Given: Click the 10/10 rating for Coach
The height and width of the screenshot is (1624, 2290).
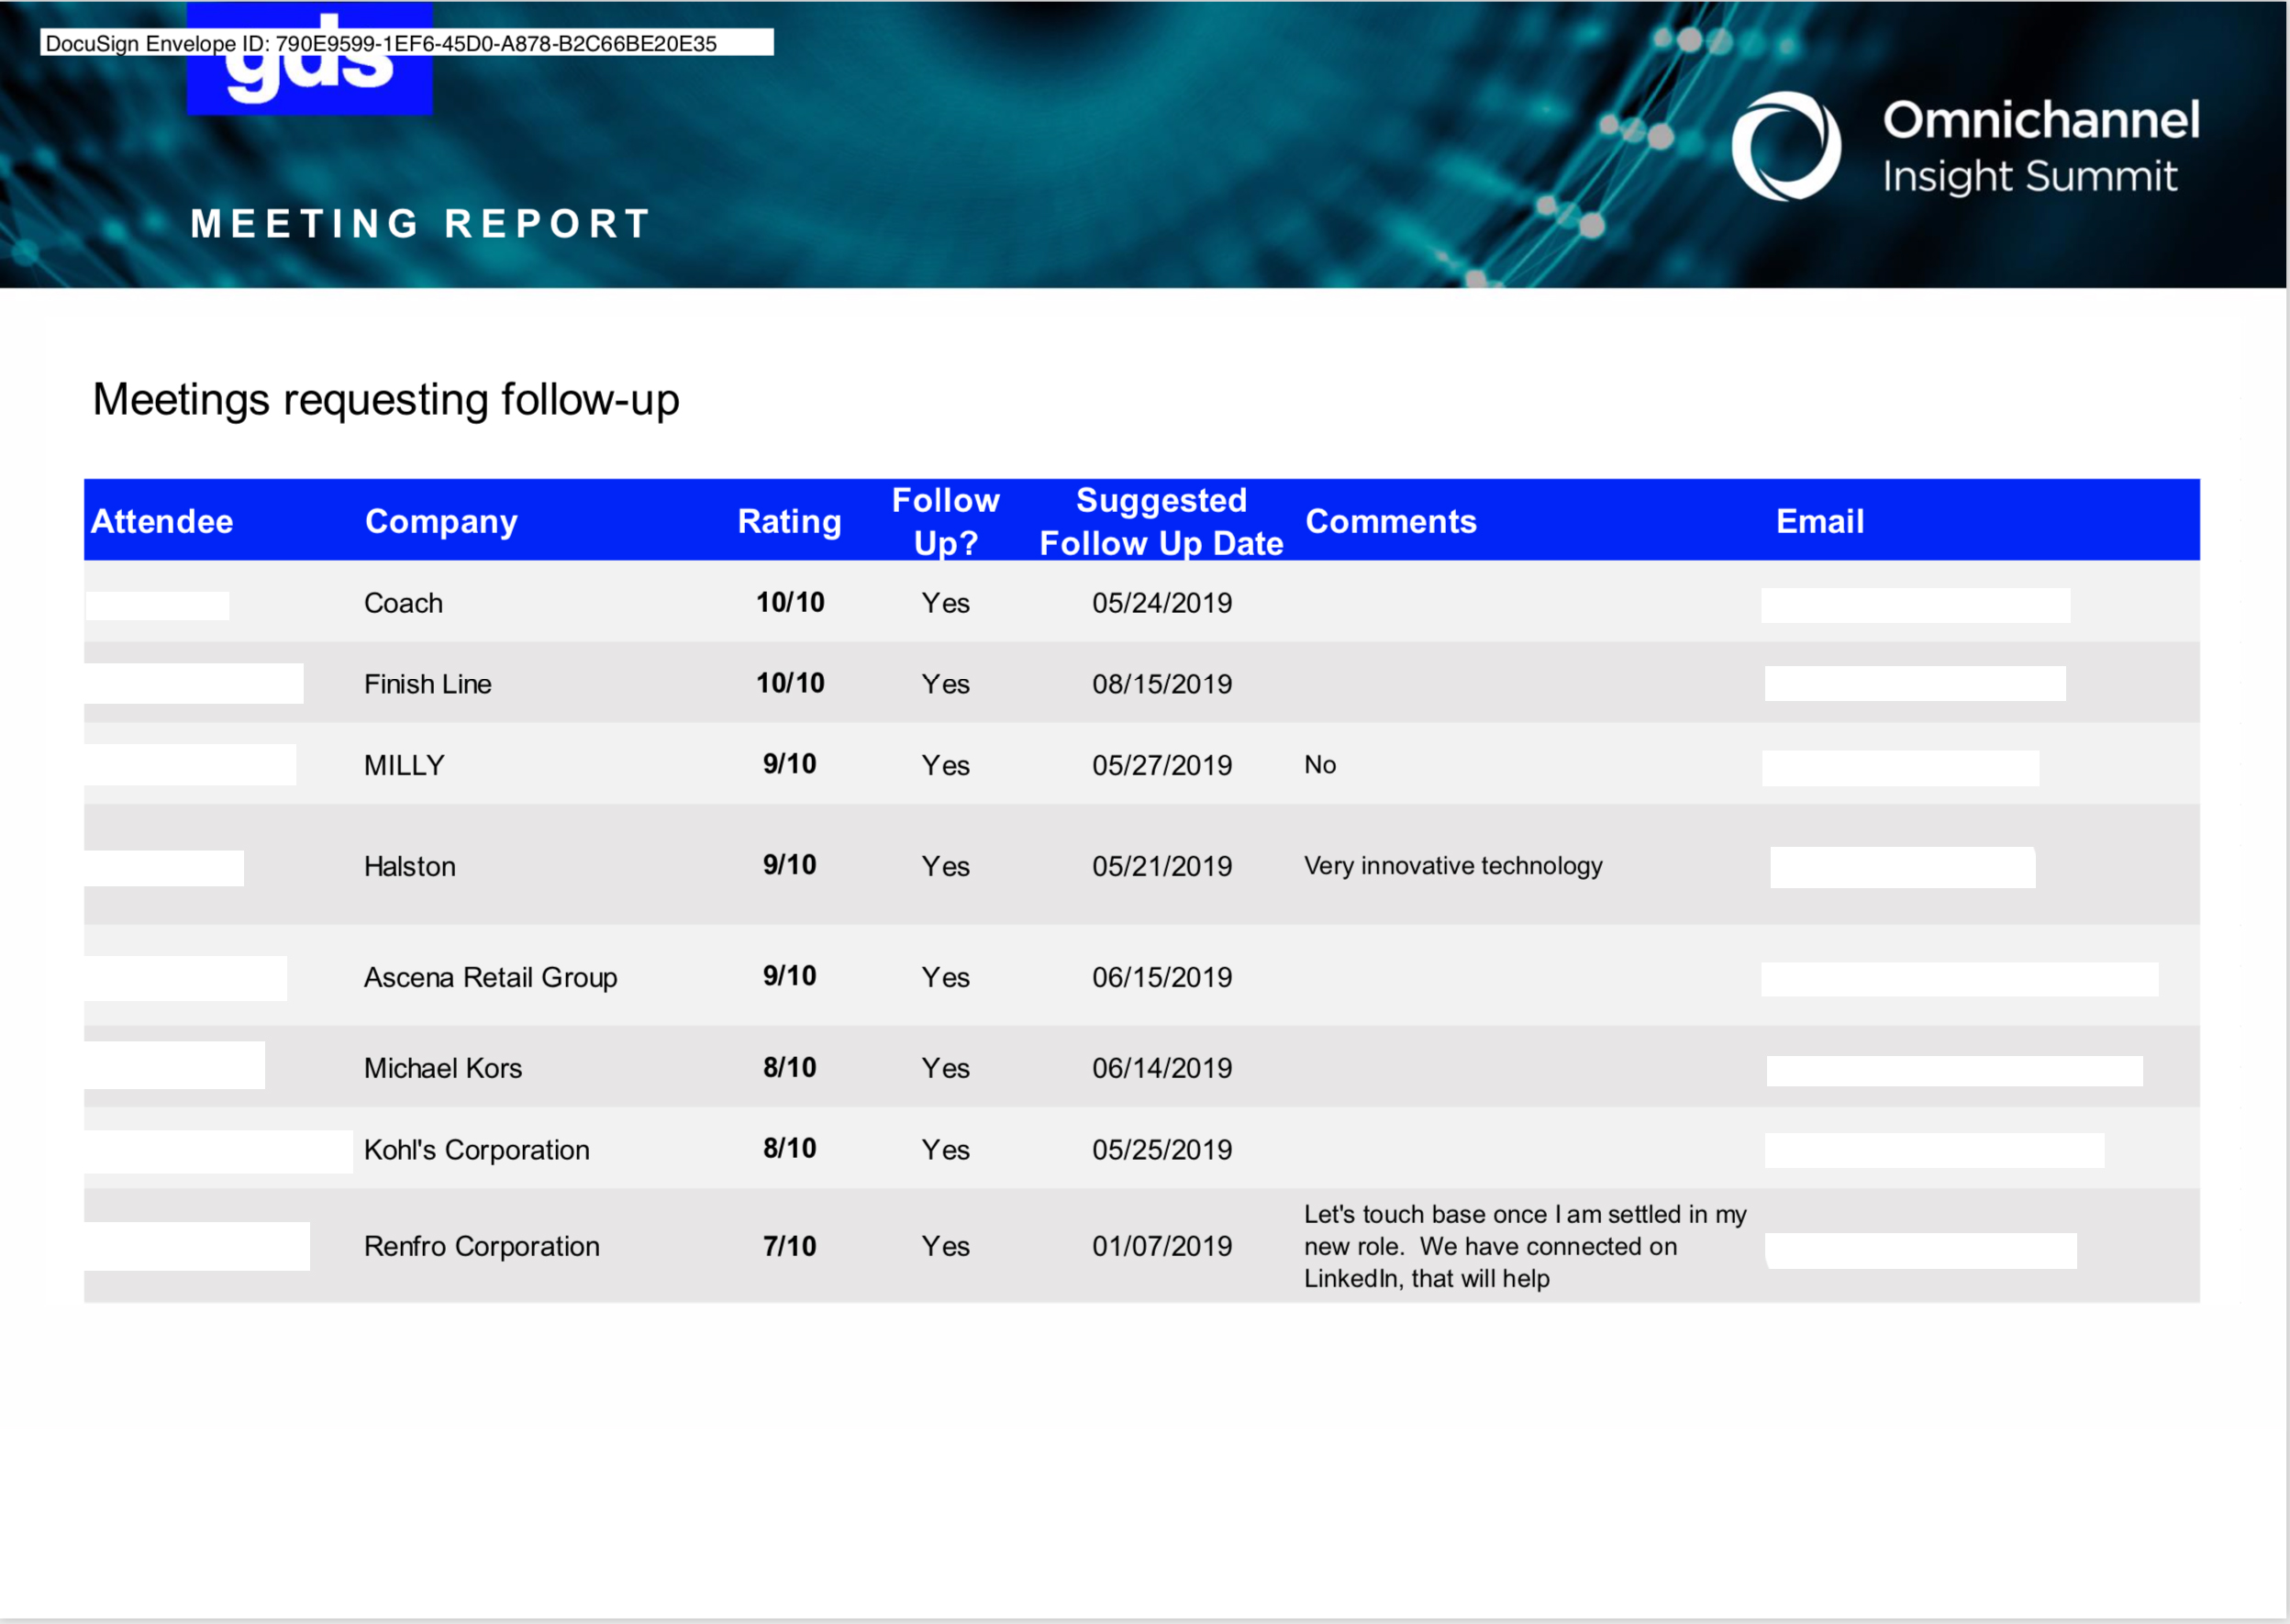Looking at the screenshot, I should (x=790, y=602).
